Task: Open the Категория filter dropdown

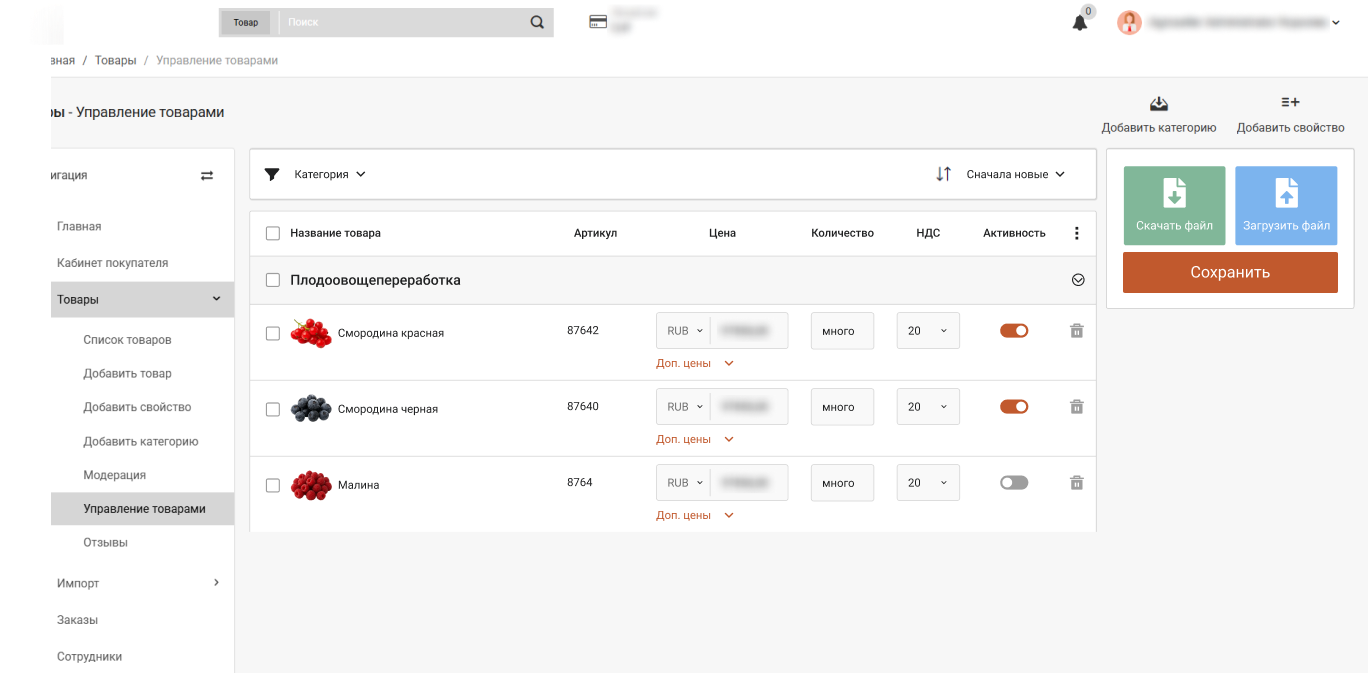Action: tap(330, 174)
